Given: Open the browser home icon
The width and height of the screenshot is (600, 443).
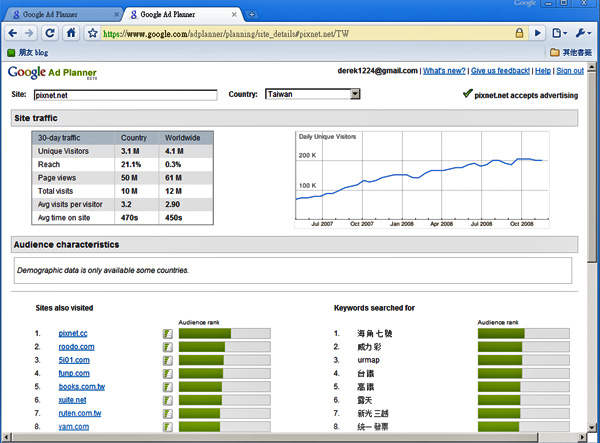Looking at the screenshot, I should point(71,33).
